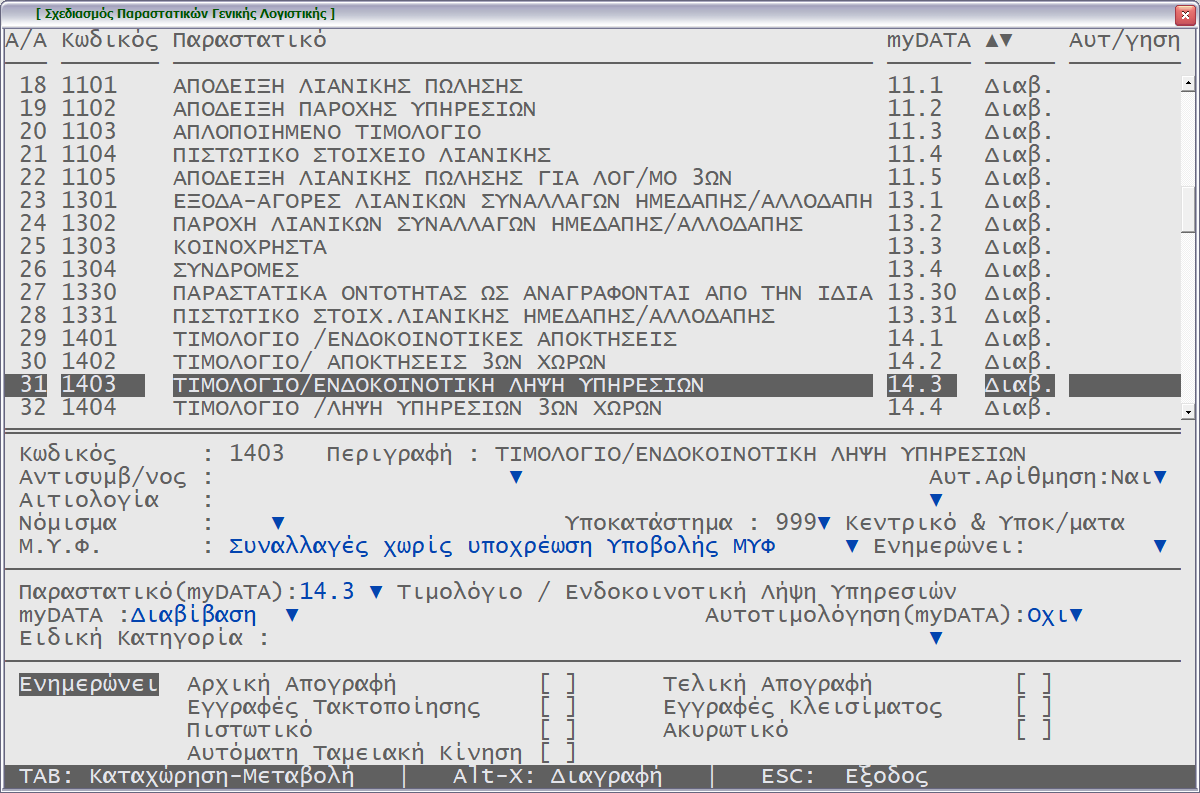Toggle the Τελική Απογραφή checkbox
1200x793 pixels.
1034,685
